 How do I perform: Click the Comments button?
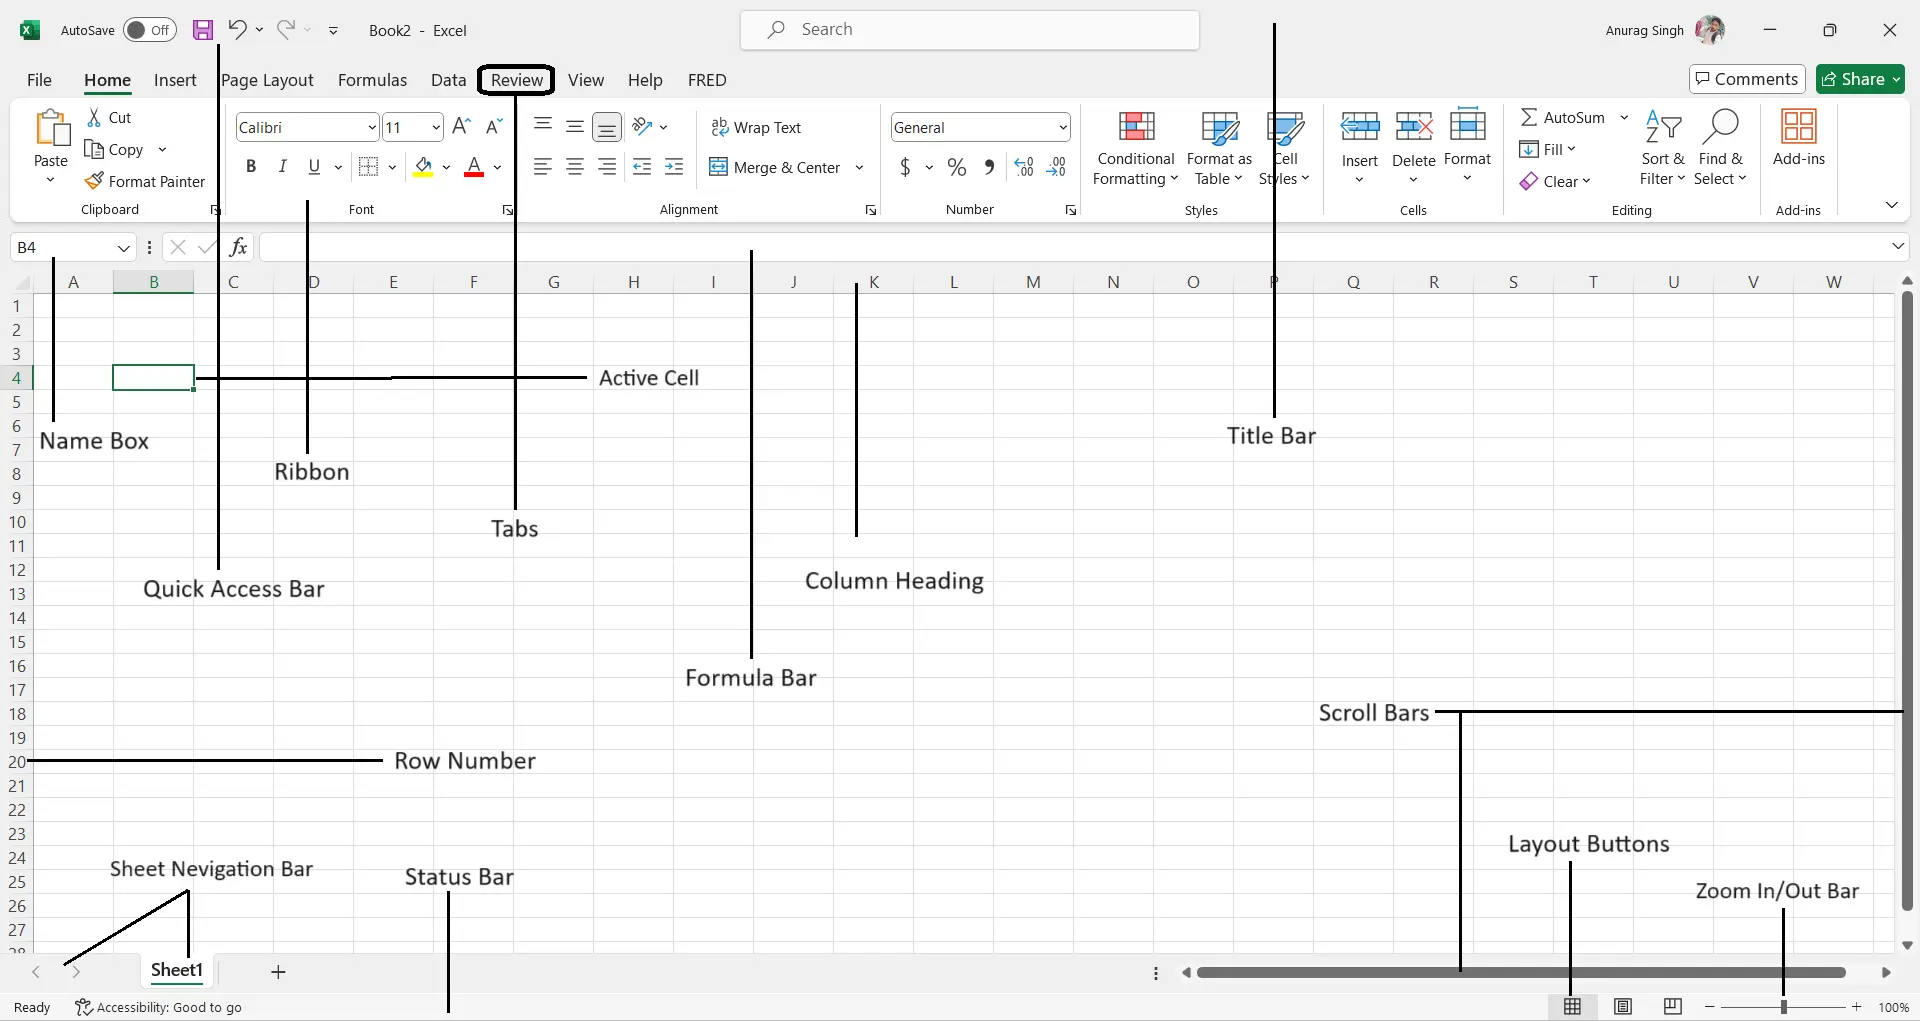tap(1746, 78)
